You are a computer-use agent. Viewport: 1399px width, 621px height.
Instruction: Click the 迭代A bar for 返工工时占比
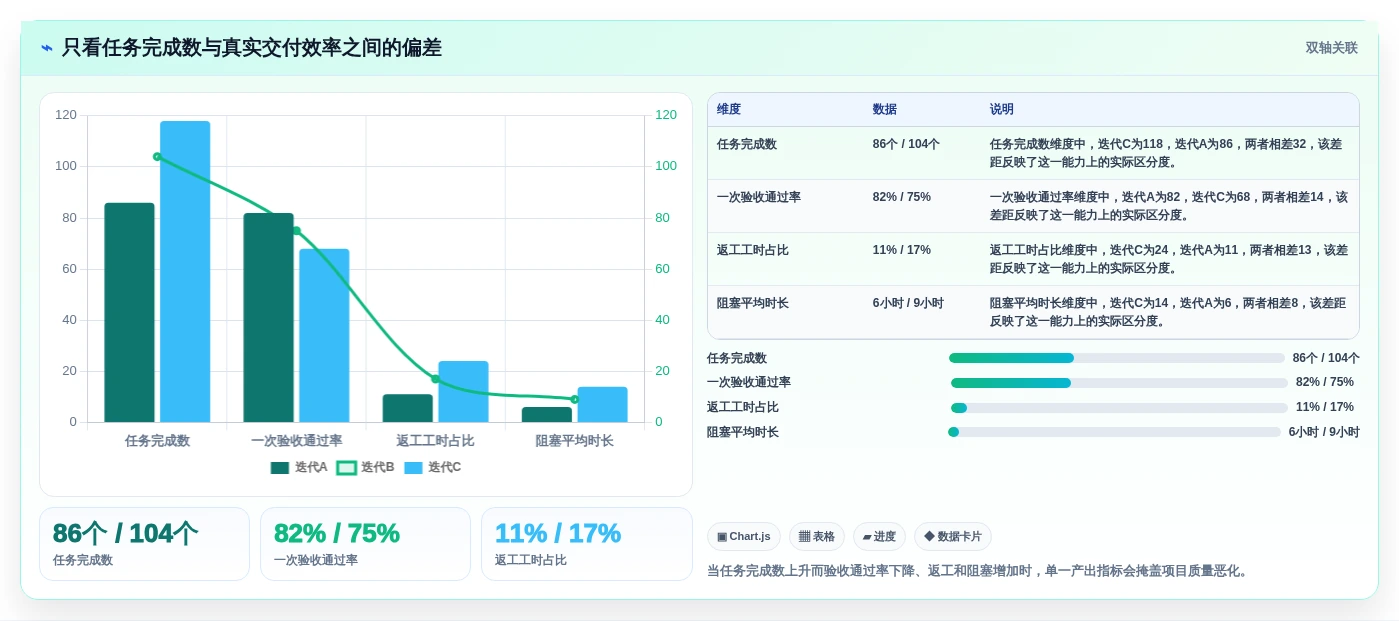tap(407, 408)
